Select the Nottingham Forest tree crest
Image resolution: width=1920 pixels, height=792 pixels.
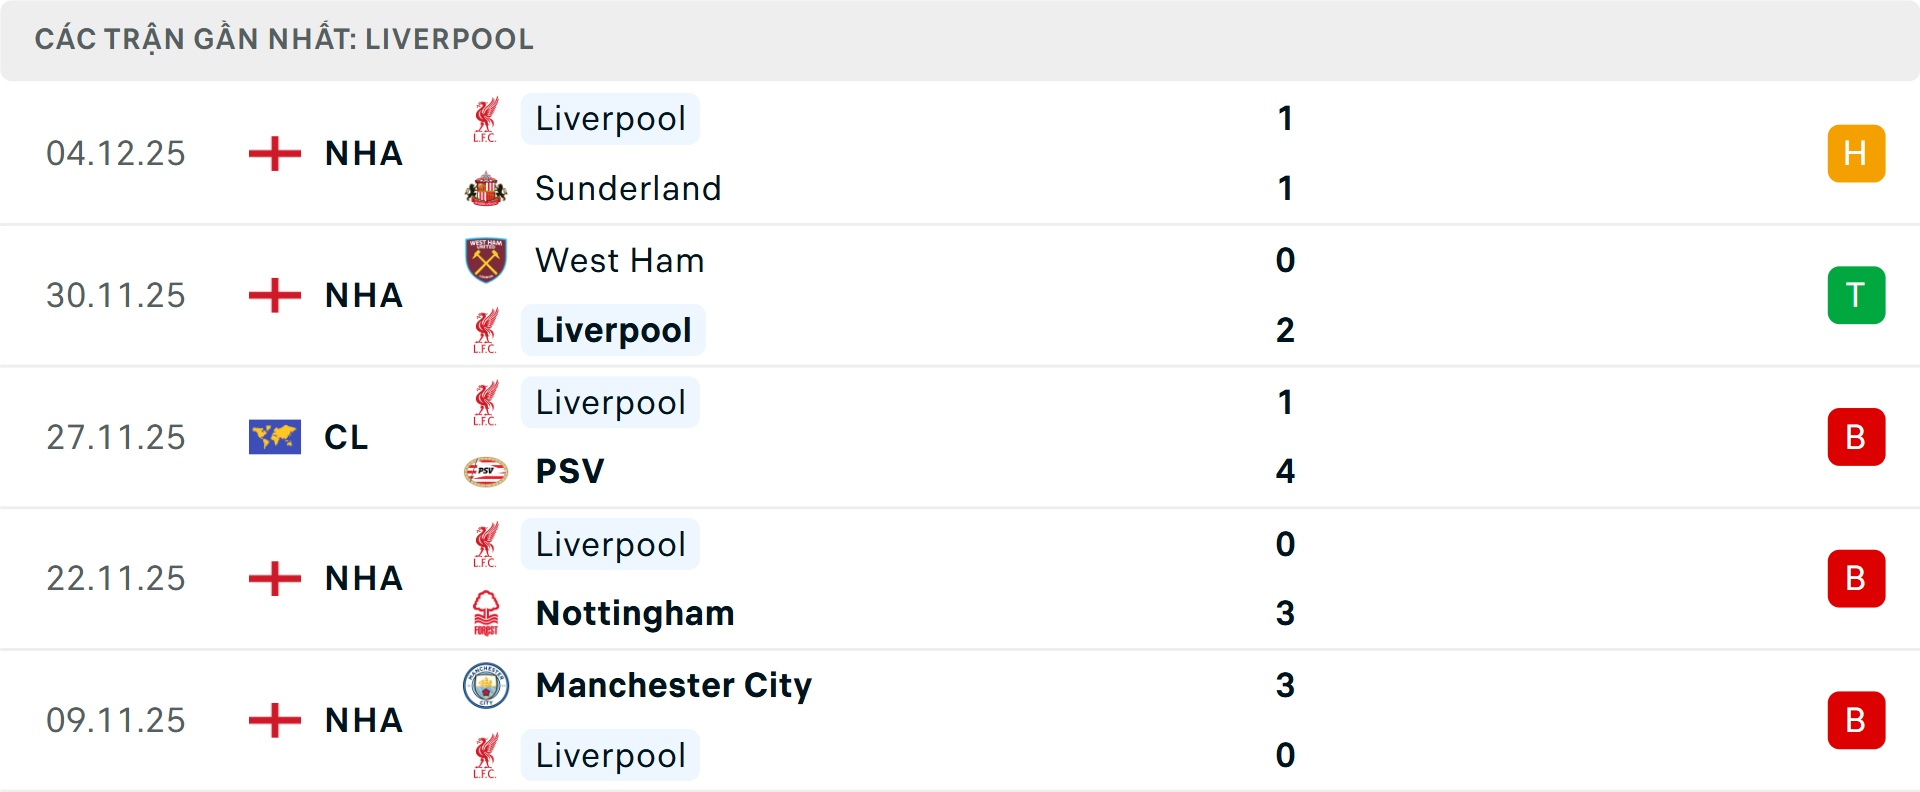[x=487, y=613]
